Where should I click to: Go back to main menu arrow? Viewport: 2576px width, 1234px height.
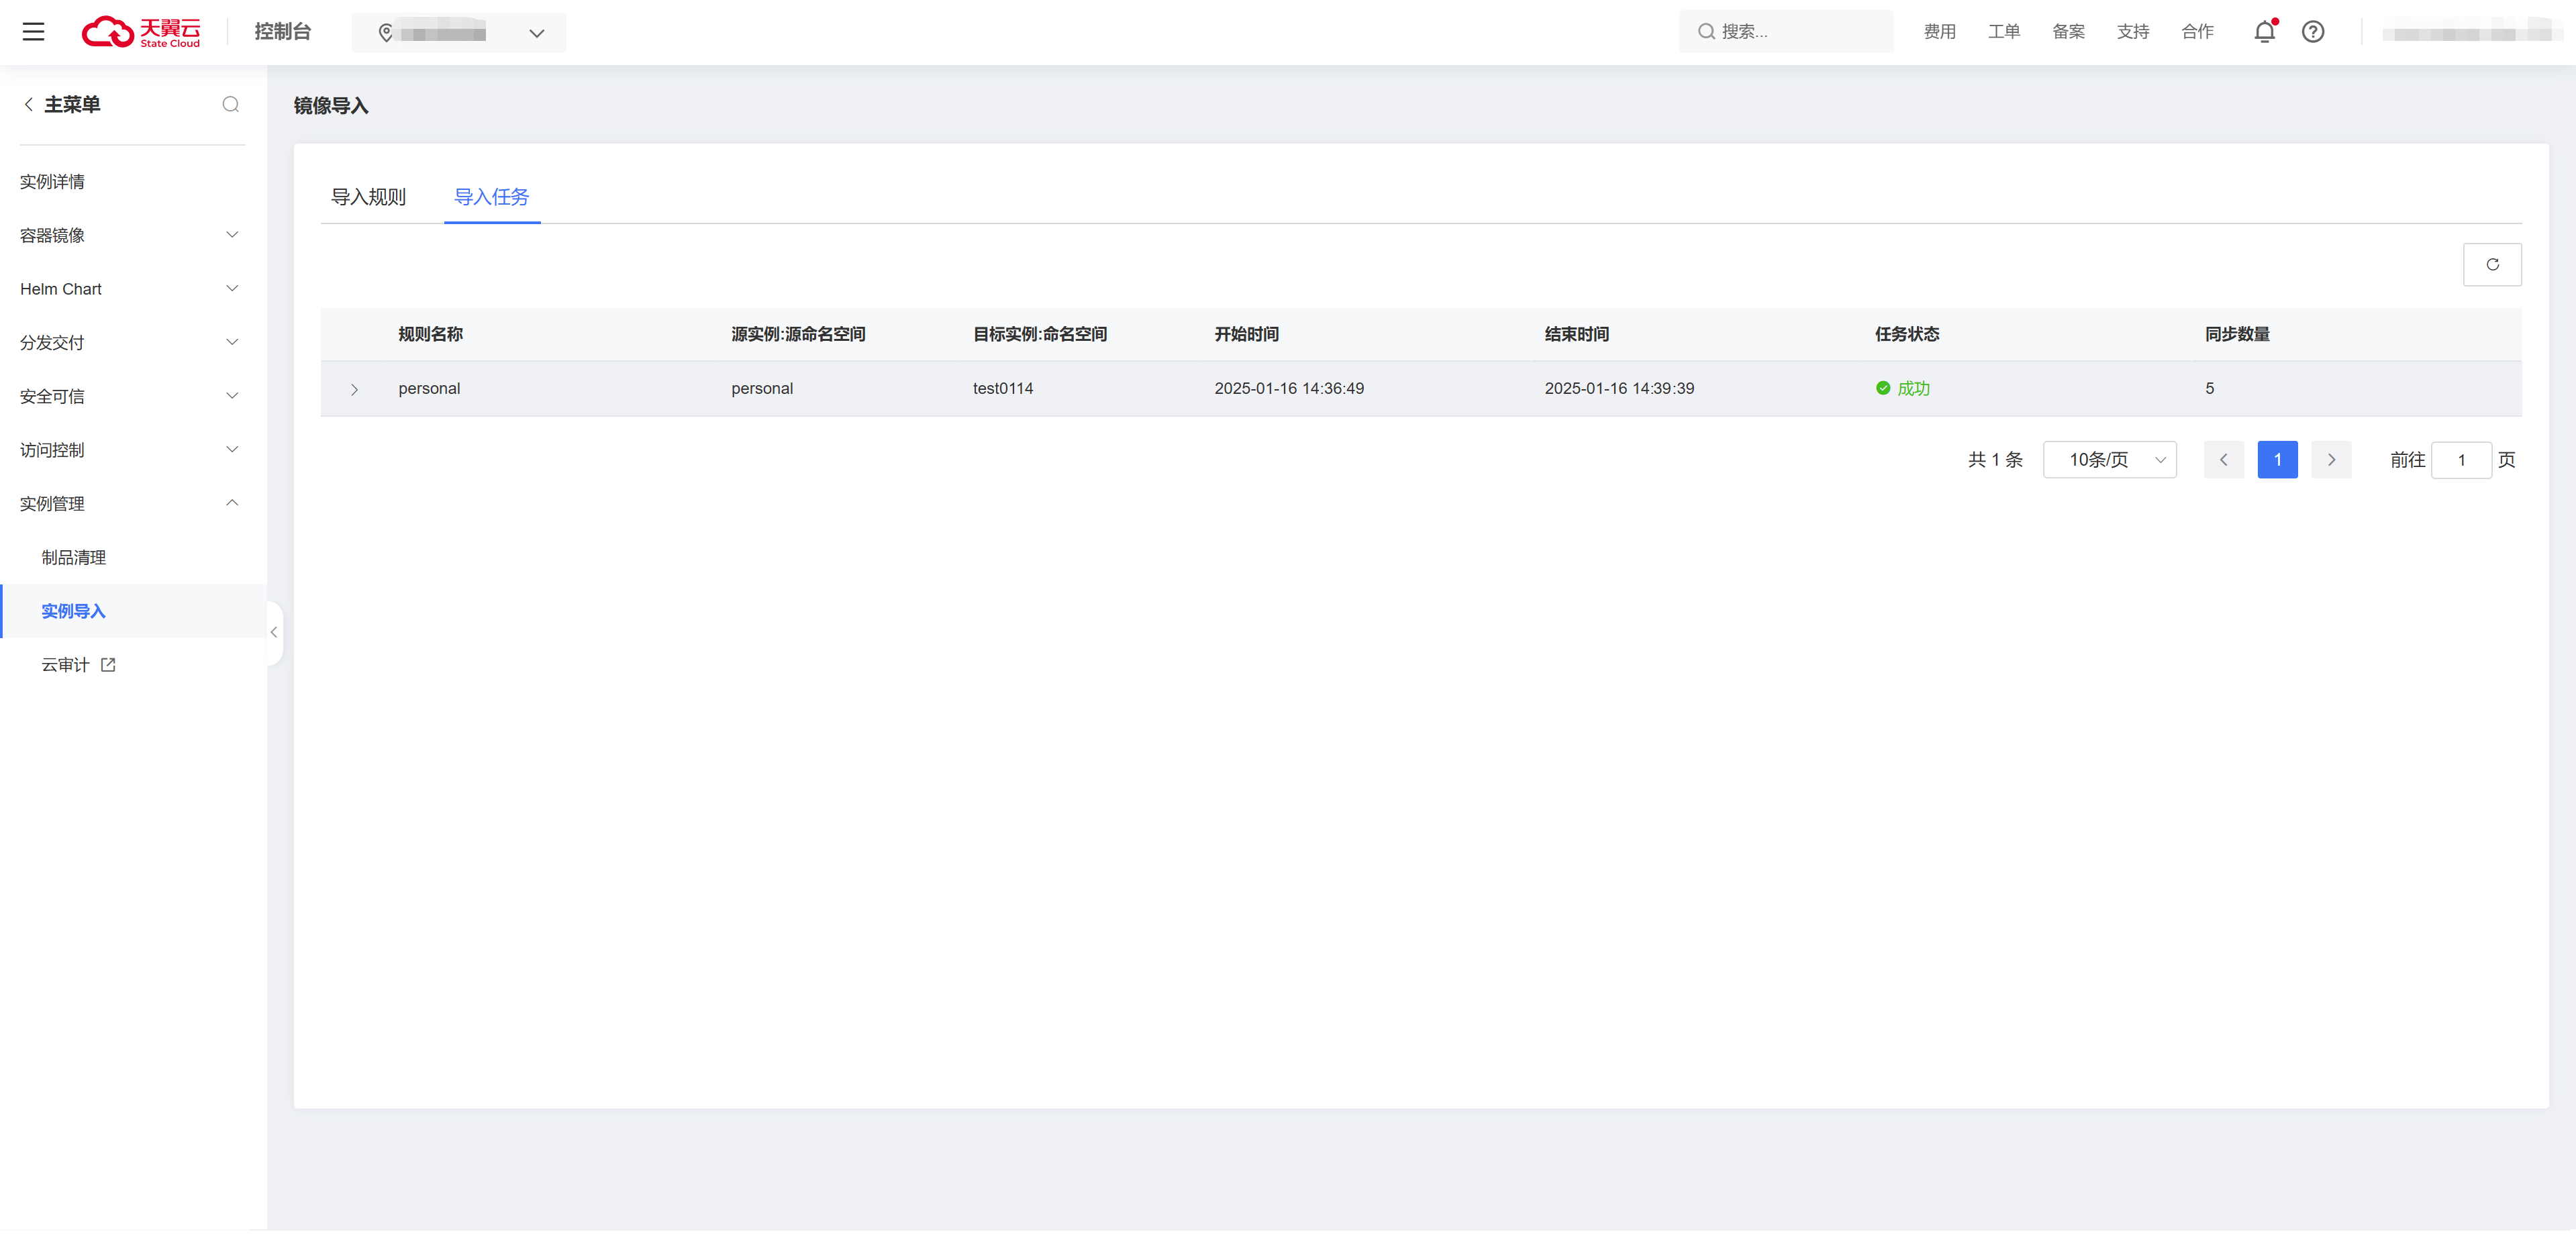point(29,104)
